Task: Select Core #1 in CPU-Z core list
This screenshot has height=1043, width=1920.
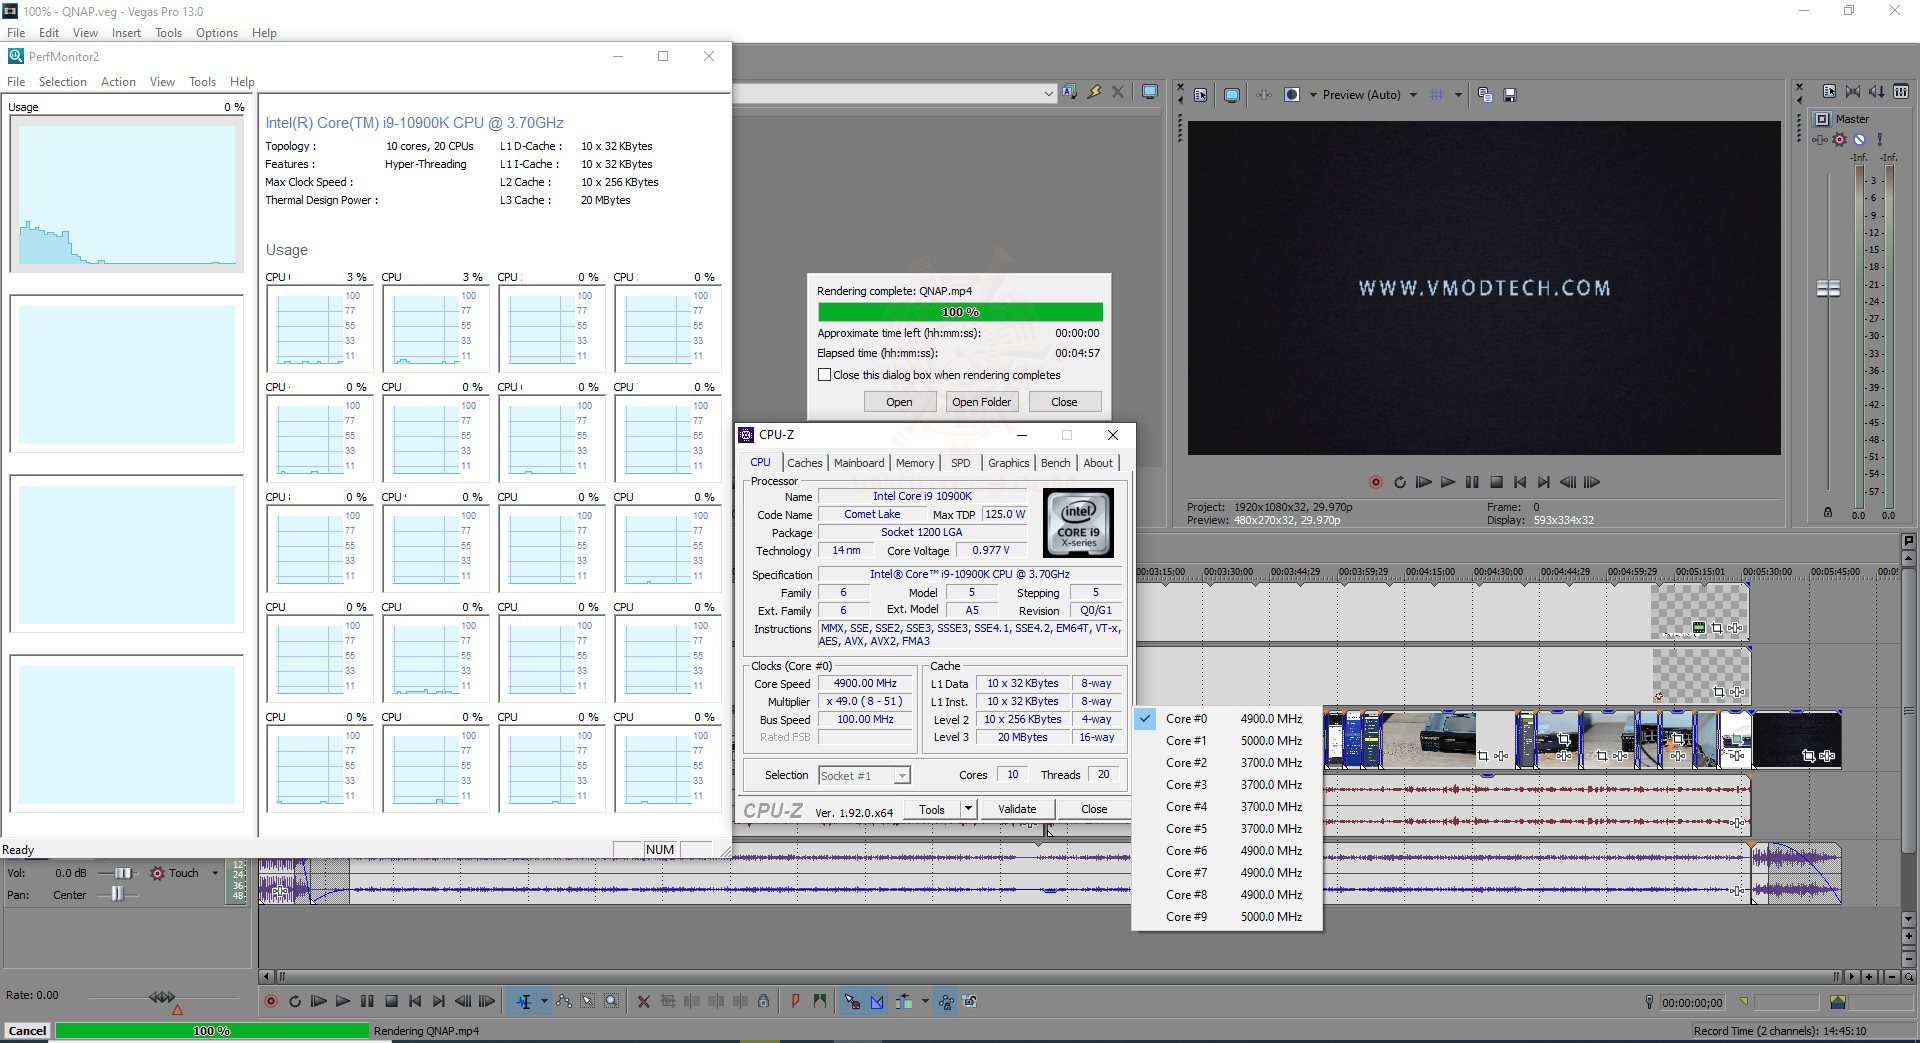Action: (1186, 741)
